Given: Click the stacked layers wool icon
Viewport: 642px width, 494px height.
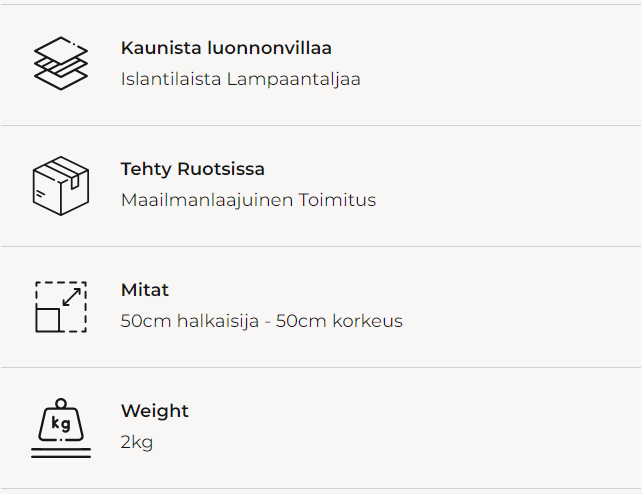Looking at the screenshot, I should (61, 63).
